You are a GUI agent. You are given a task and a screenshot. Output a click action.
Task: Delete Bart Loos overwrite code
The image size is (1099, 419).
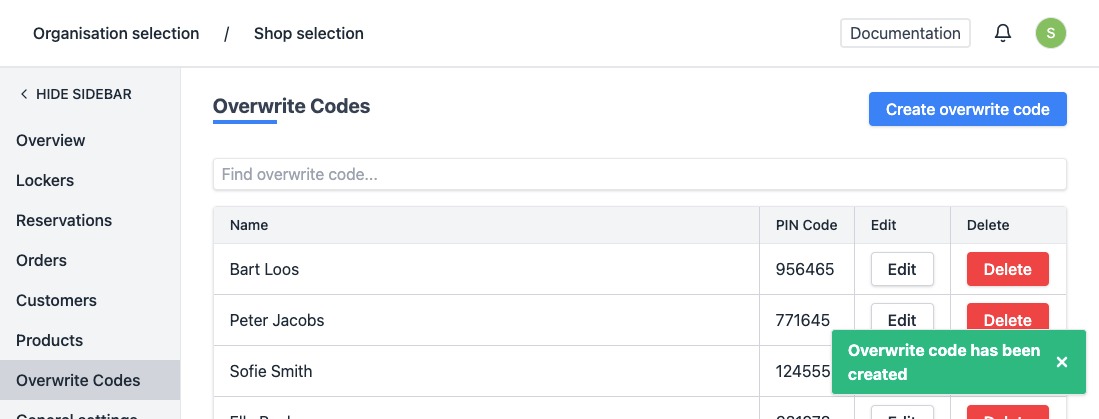[x=1007, y=269]
